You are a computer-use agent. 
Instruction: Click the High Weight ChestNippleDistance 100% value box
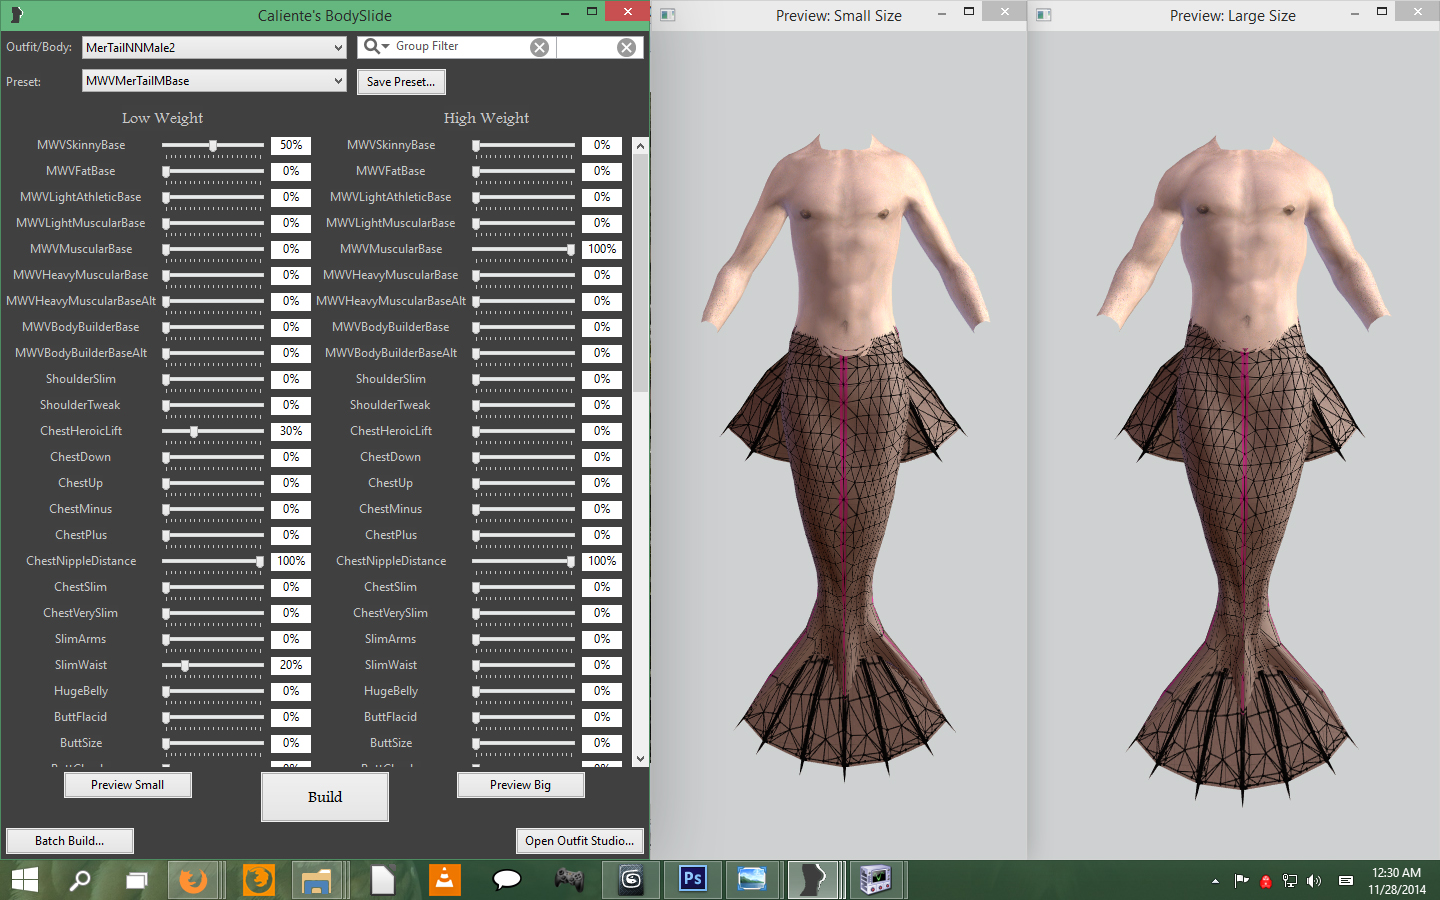[x=602, y=562]
